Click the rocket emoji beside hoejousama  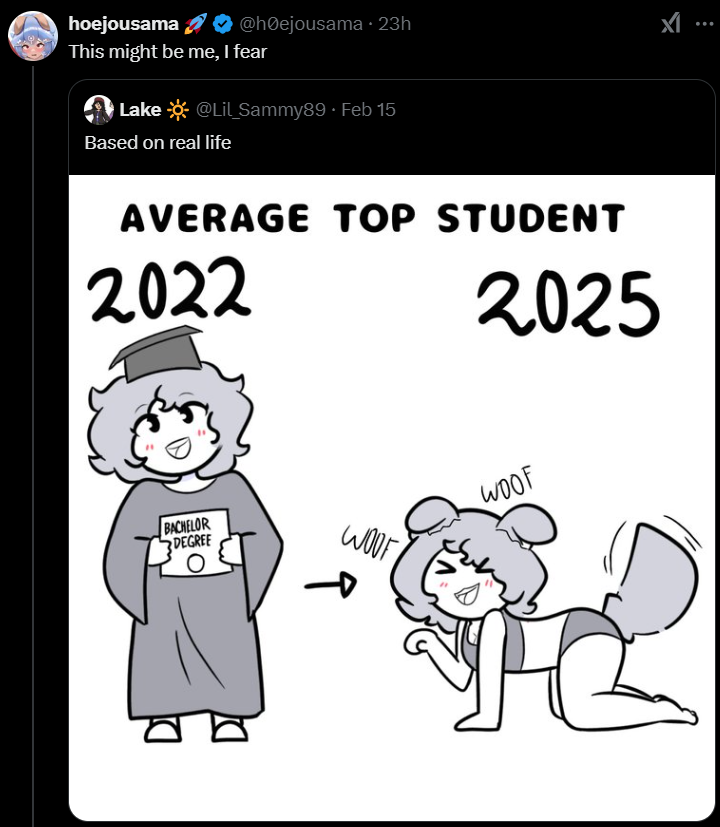click(195, 23)
